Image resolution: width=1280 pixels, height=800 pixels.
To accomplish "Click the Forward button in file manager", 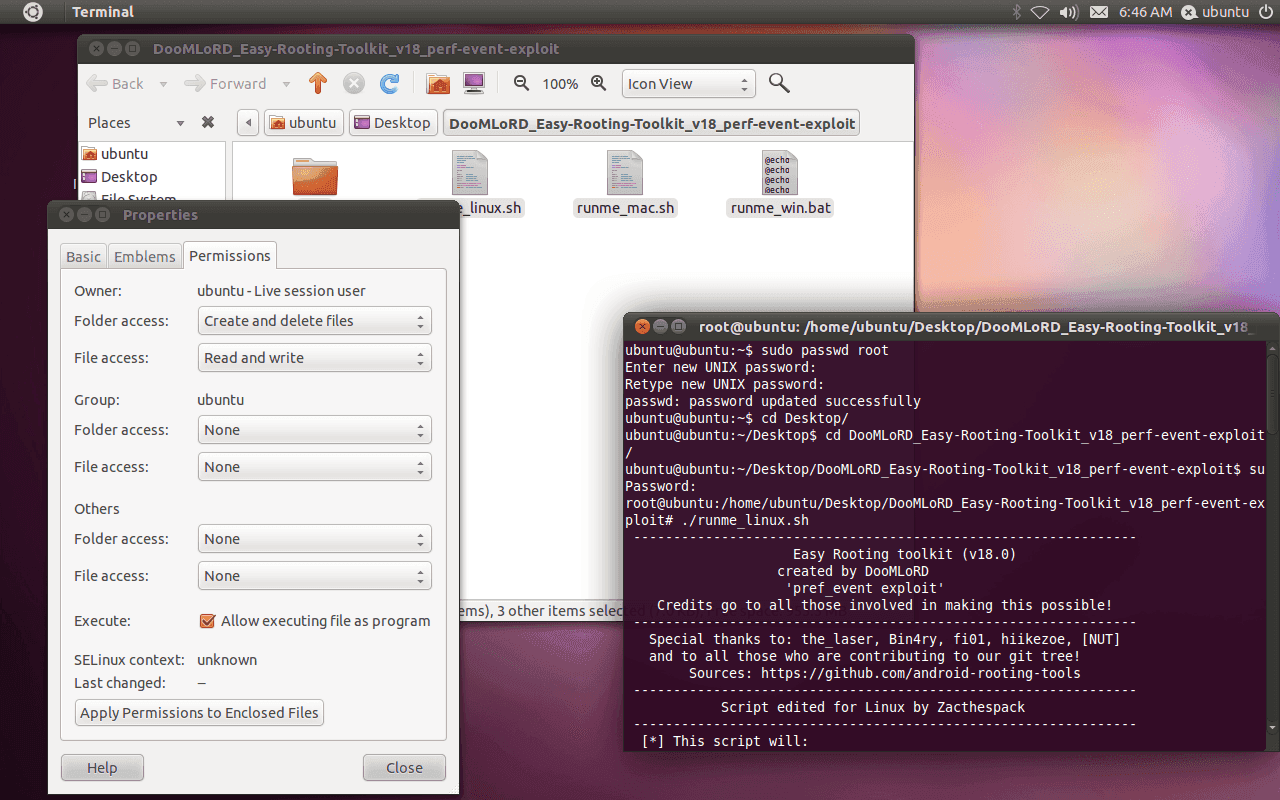I will click(x=227, y=84).
